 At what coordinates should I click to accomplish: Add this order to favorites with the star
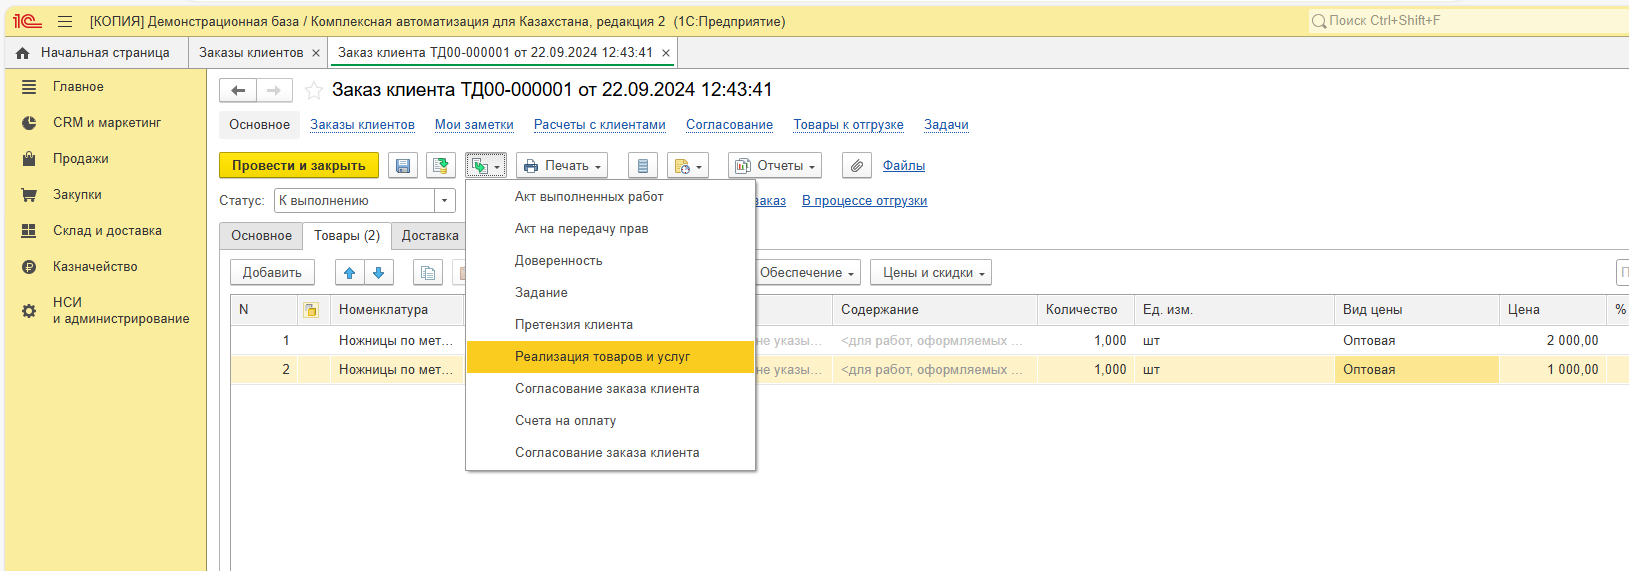click(313, 91)
